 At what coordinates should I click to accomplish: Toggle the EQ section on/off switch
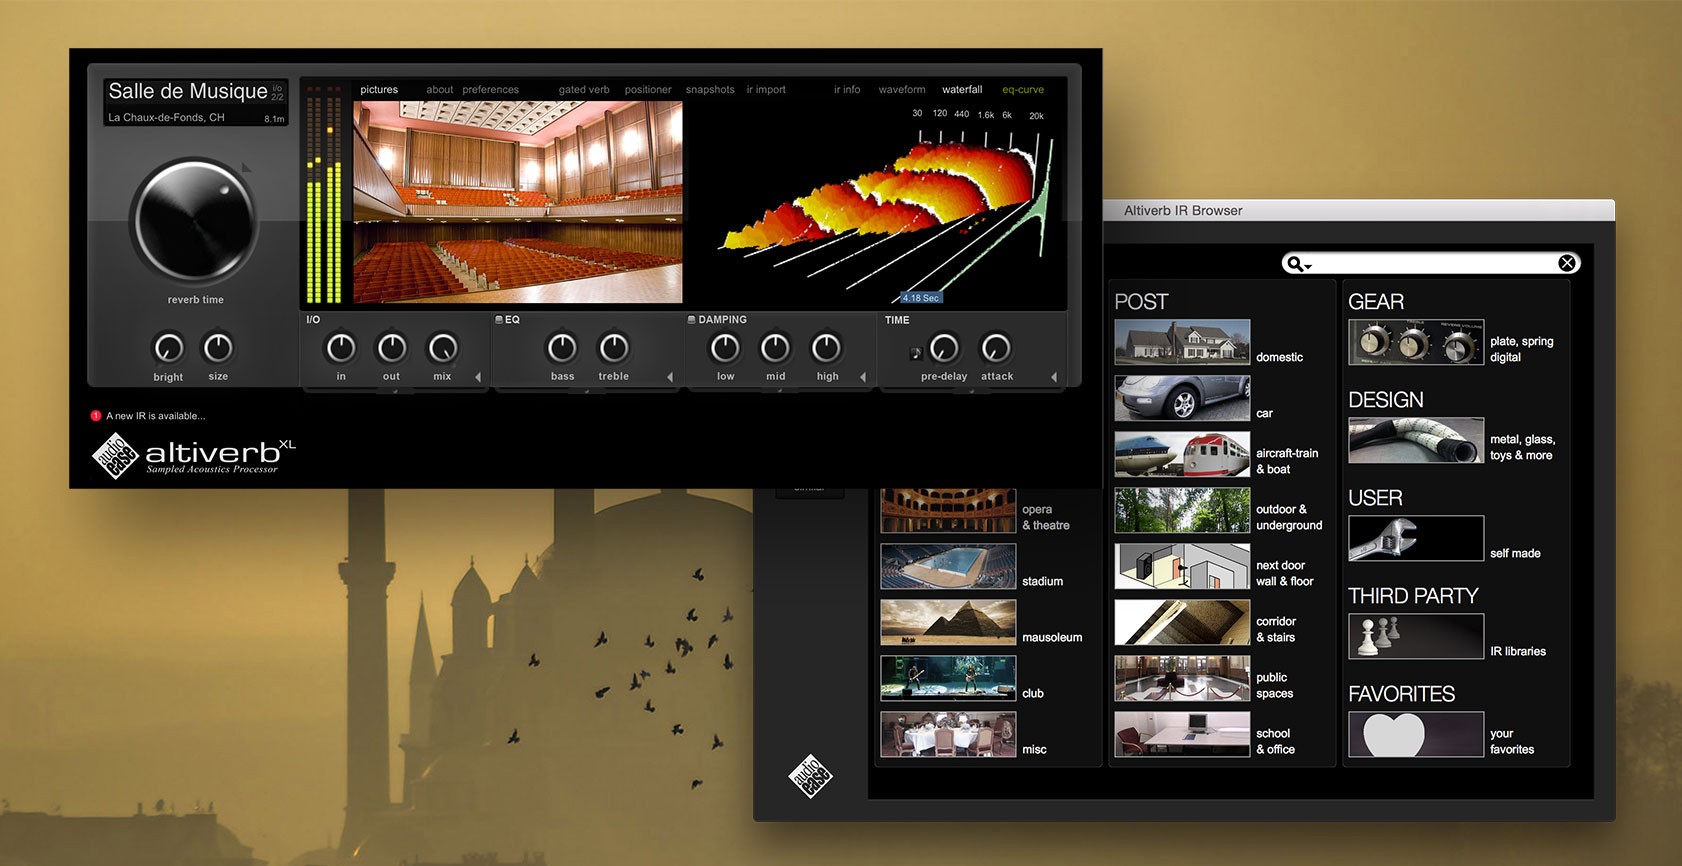[x=499, y=320]
